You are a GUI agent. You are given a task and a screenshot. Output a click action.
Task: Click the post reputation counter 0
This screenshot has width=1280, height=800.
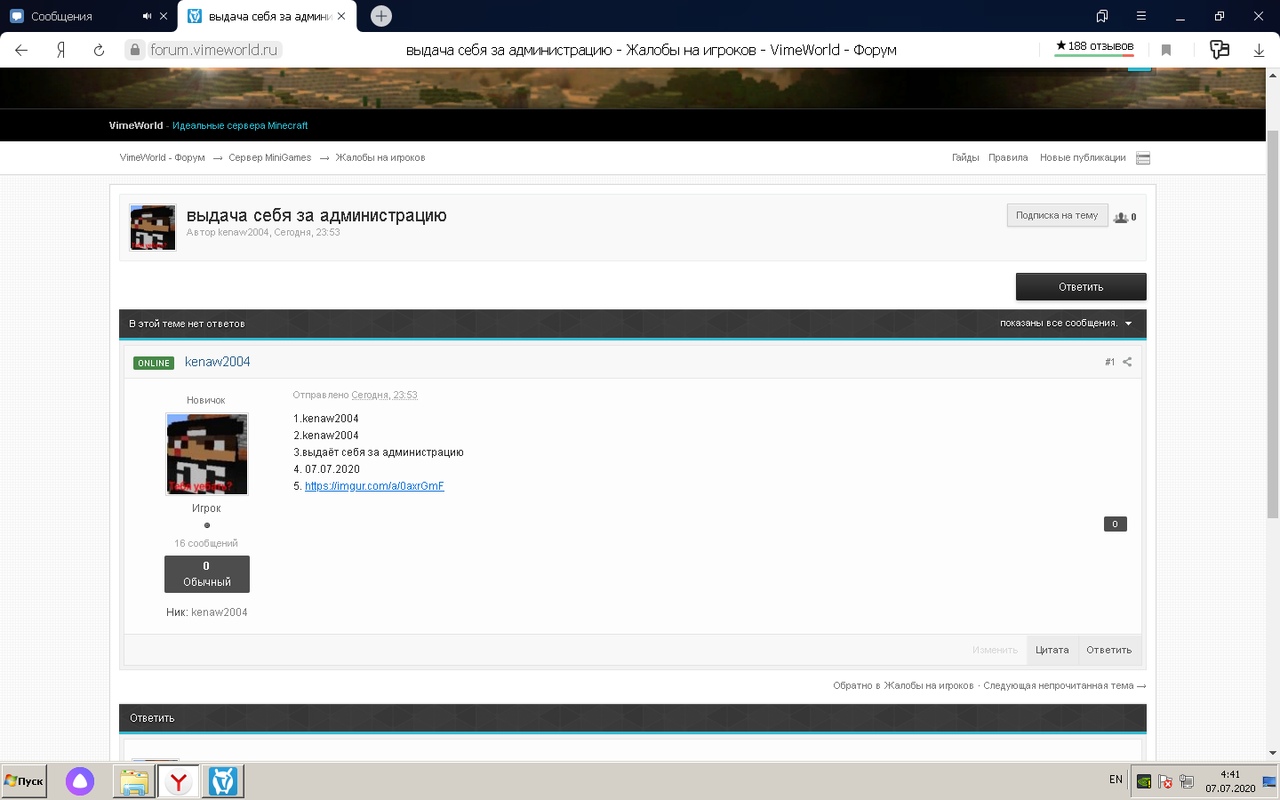1115,524
